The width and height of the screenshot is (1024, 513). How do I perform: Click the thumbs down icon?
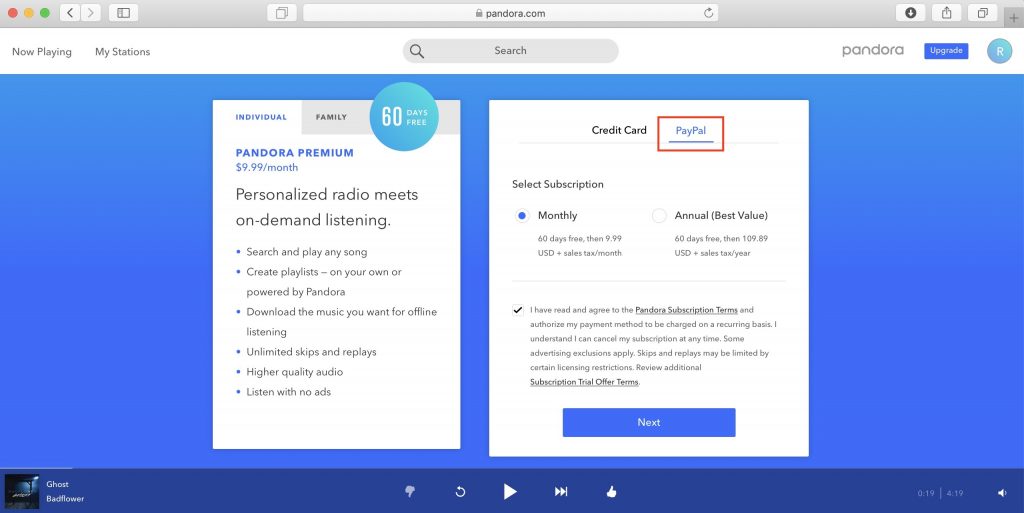pyautogui.click(x=409, y=491)
